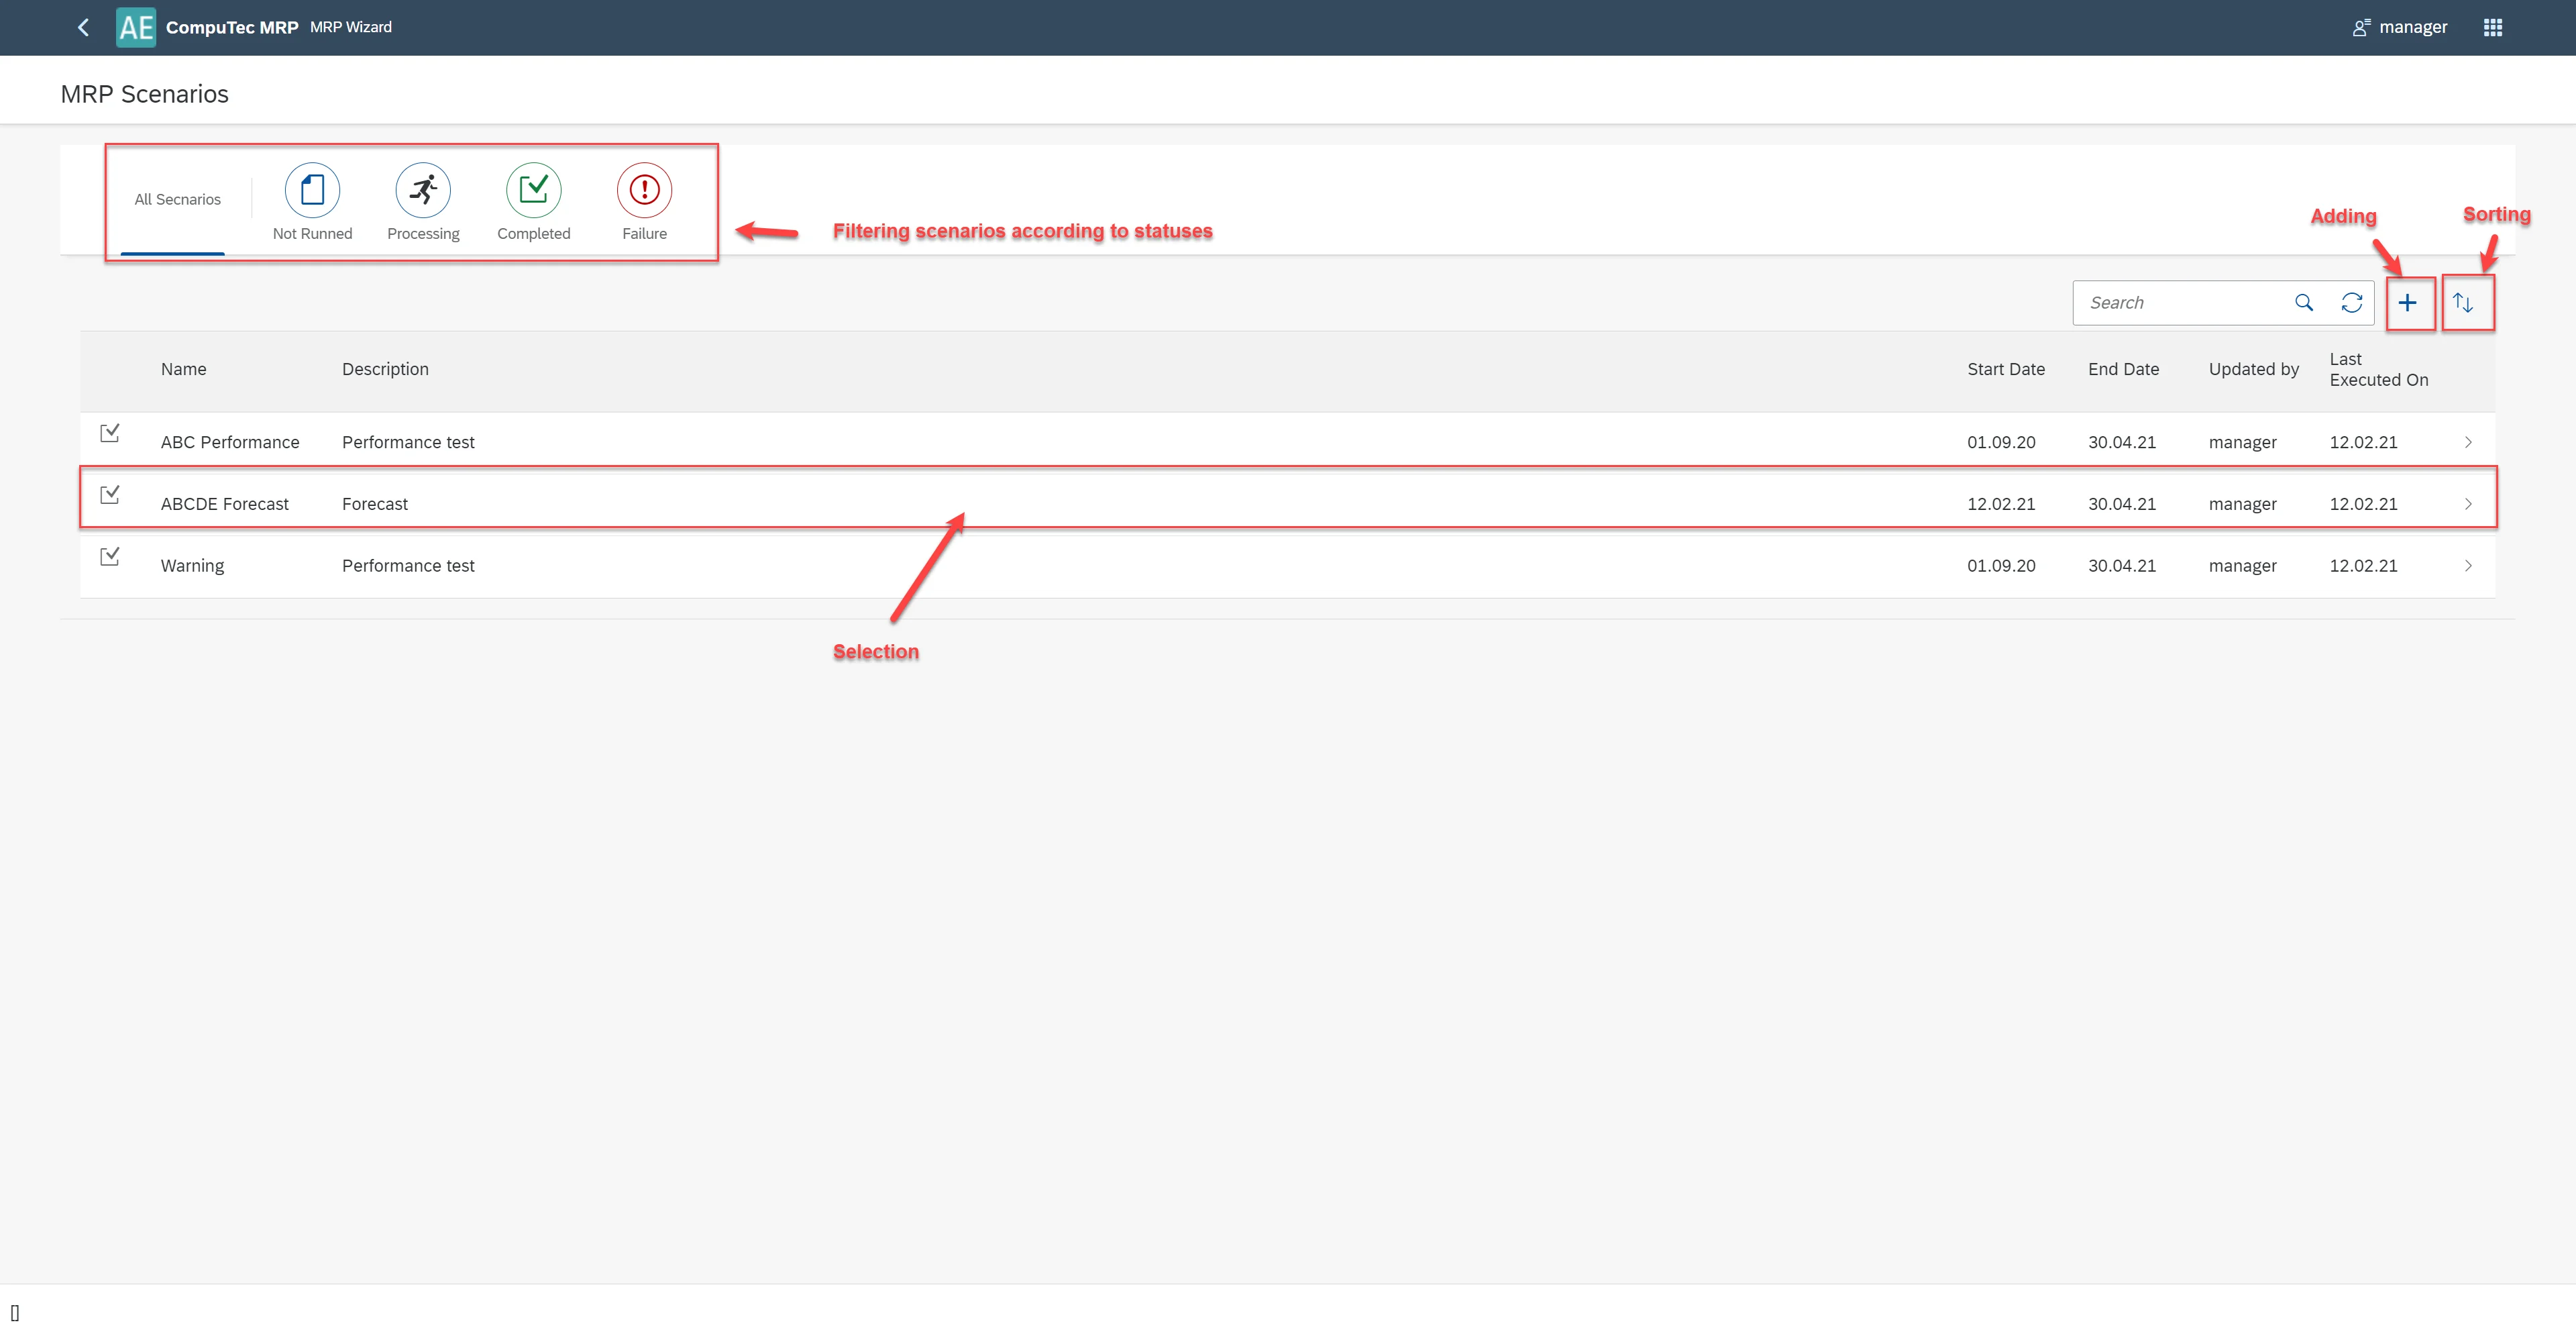Open Warning scenario details chevron
Viewport: 2576px width, 1338px height.
2468,566
